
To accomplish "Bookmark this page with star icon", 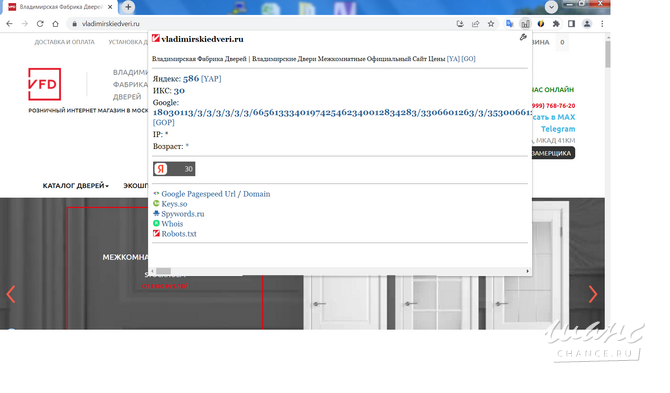I will click(491, 24).
